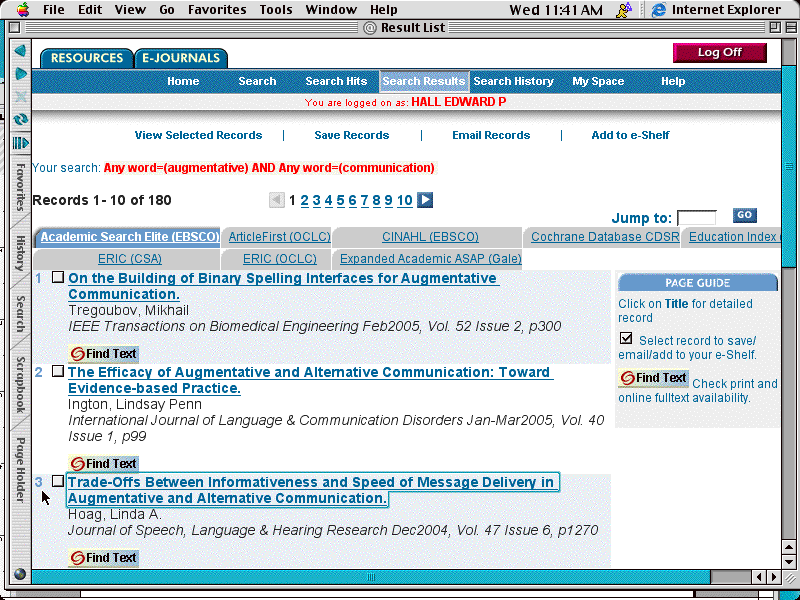Open the Tools menu
The height and width of the screenshot is (600, 800).
(276, 10)
